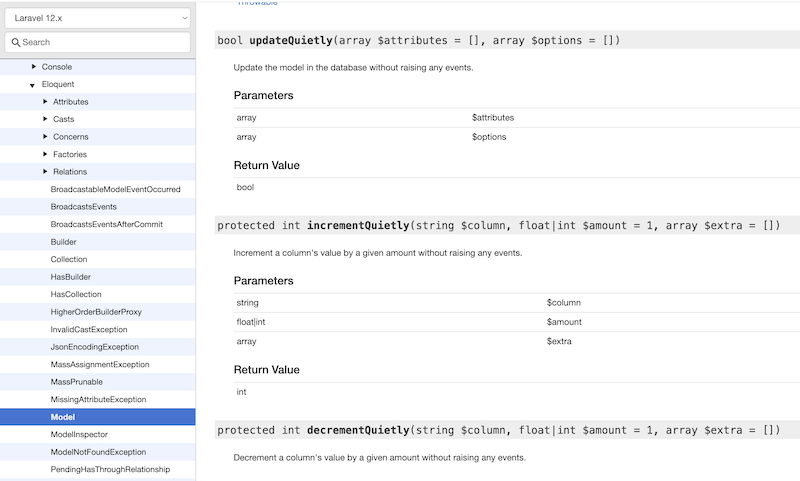Open the Laravel 12.x version dropdown
800x481 pixels.
97,17
